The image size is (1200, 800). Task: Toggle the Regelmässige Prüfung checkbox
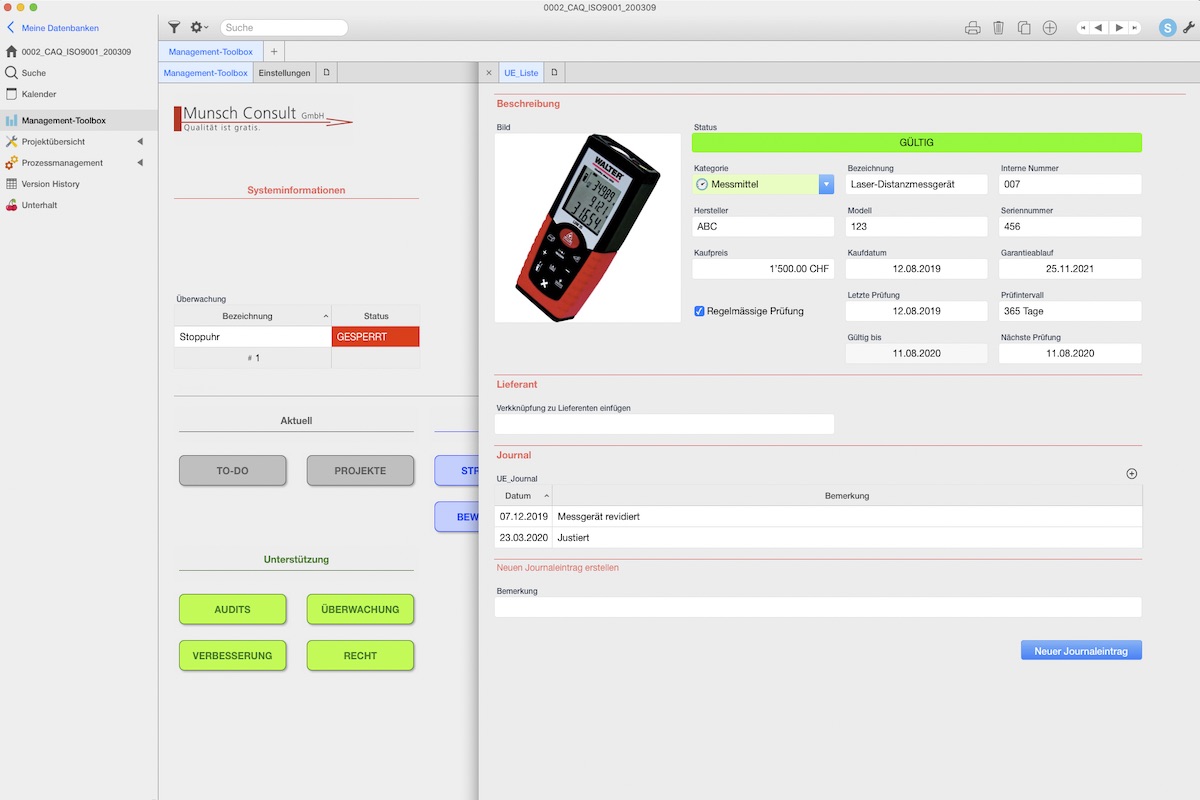pyautogui.click(x=700, y=311)
